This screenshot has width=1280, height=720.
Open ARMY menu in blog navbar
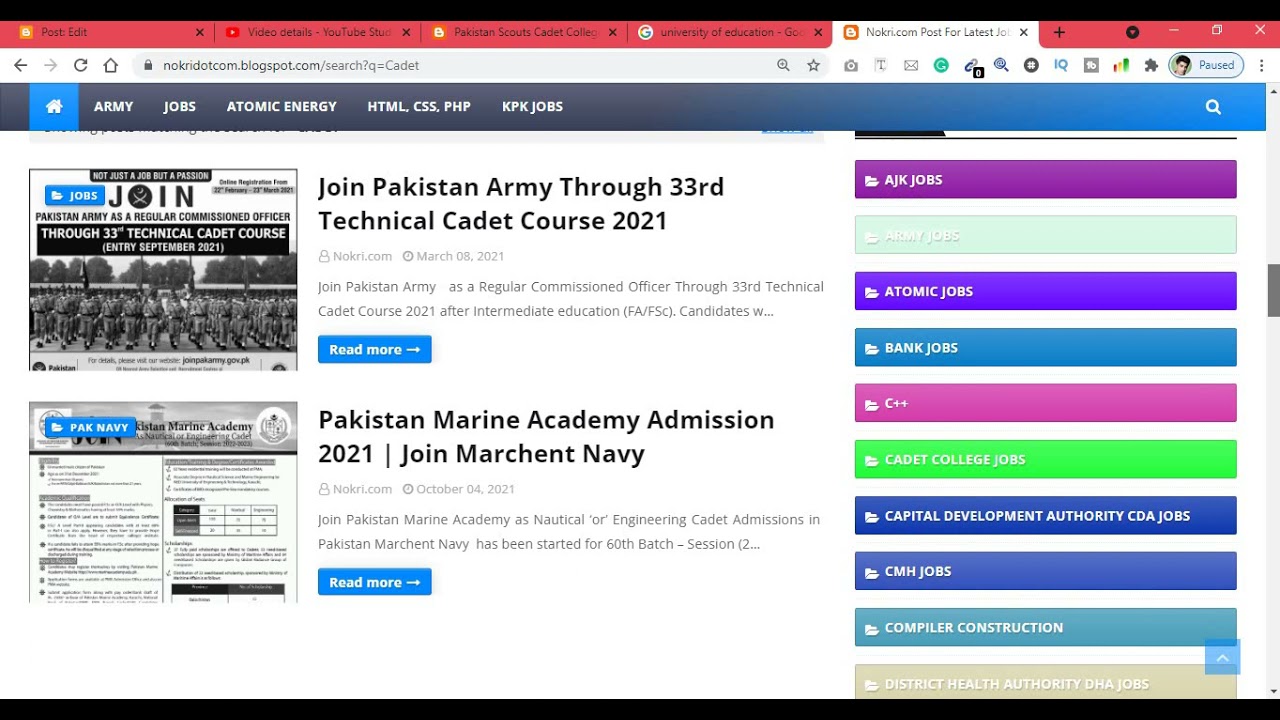click(x=113, y=106)
